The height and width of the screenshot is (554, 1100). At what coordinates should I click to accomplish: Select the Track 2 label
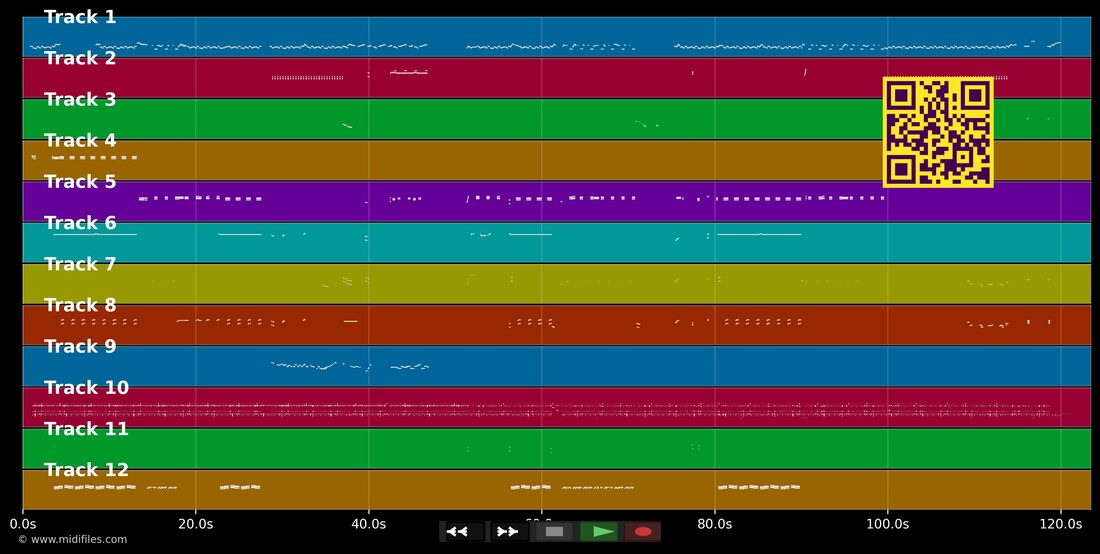point(80,59)
